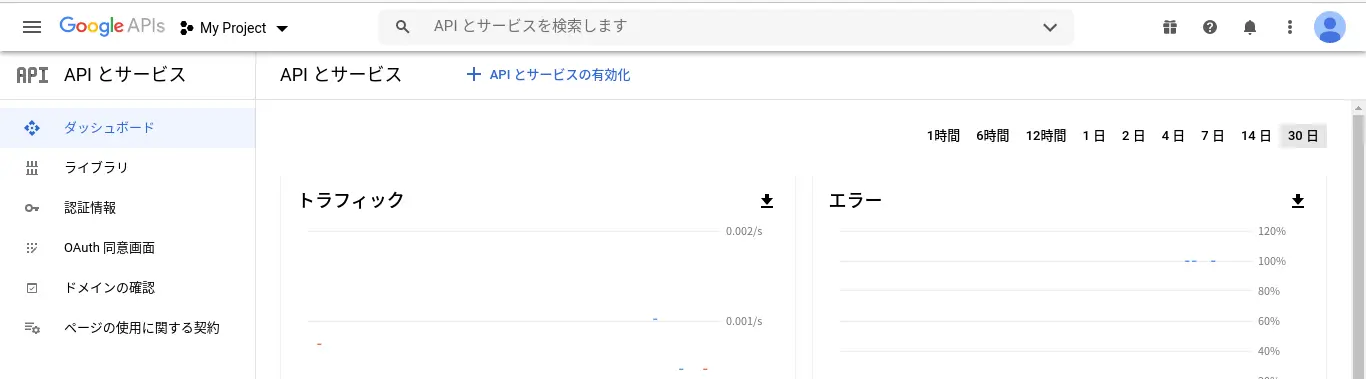Expand the My Project selector dropdown
Screen dimensions: 1366x379
coord(234,28)
